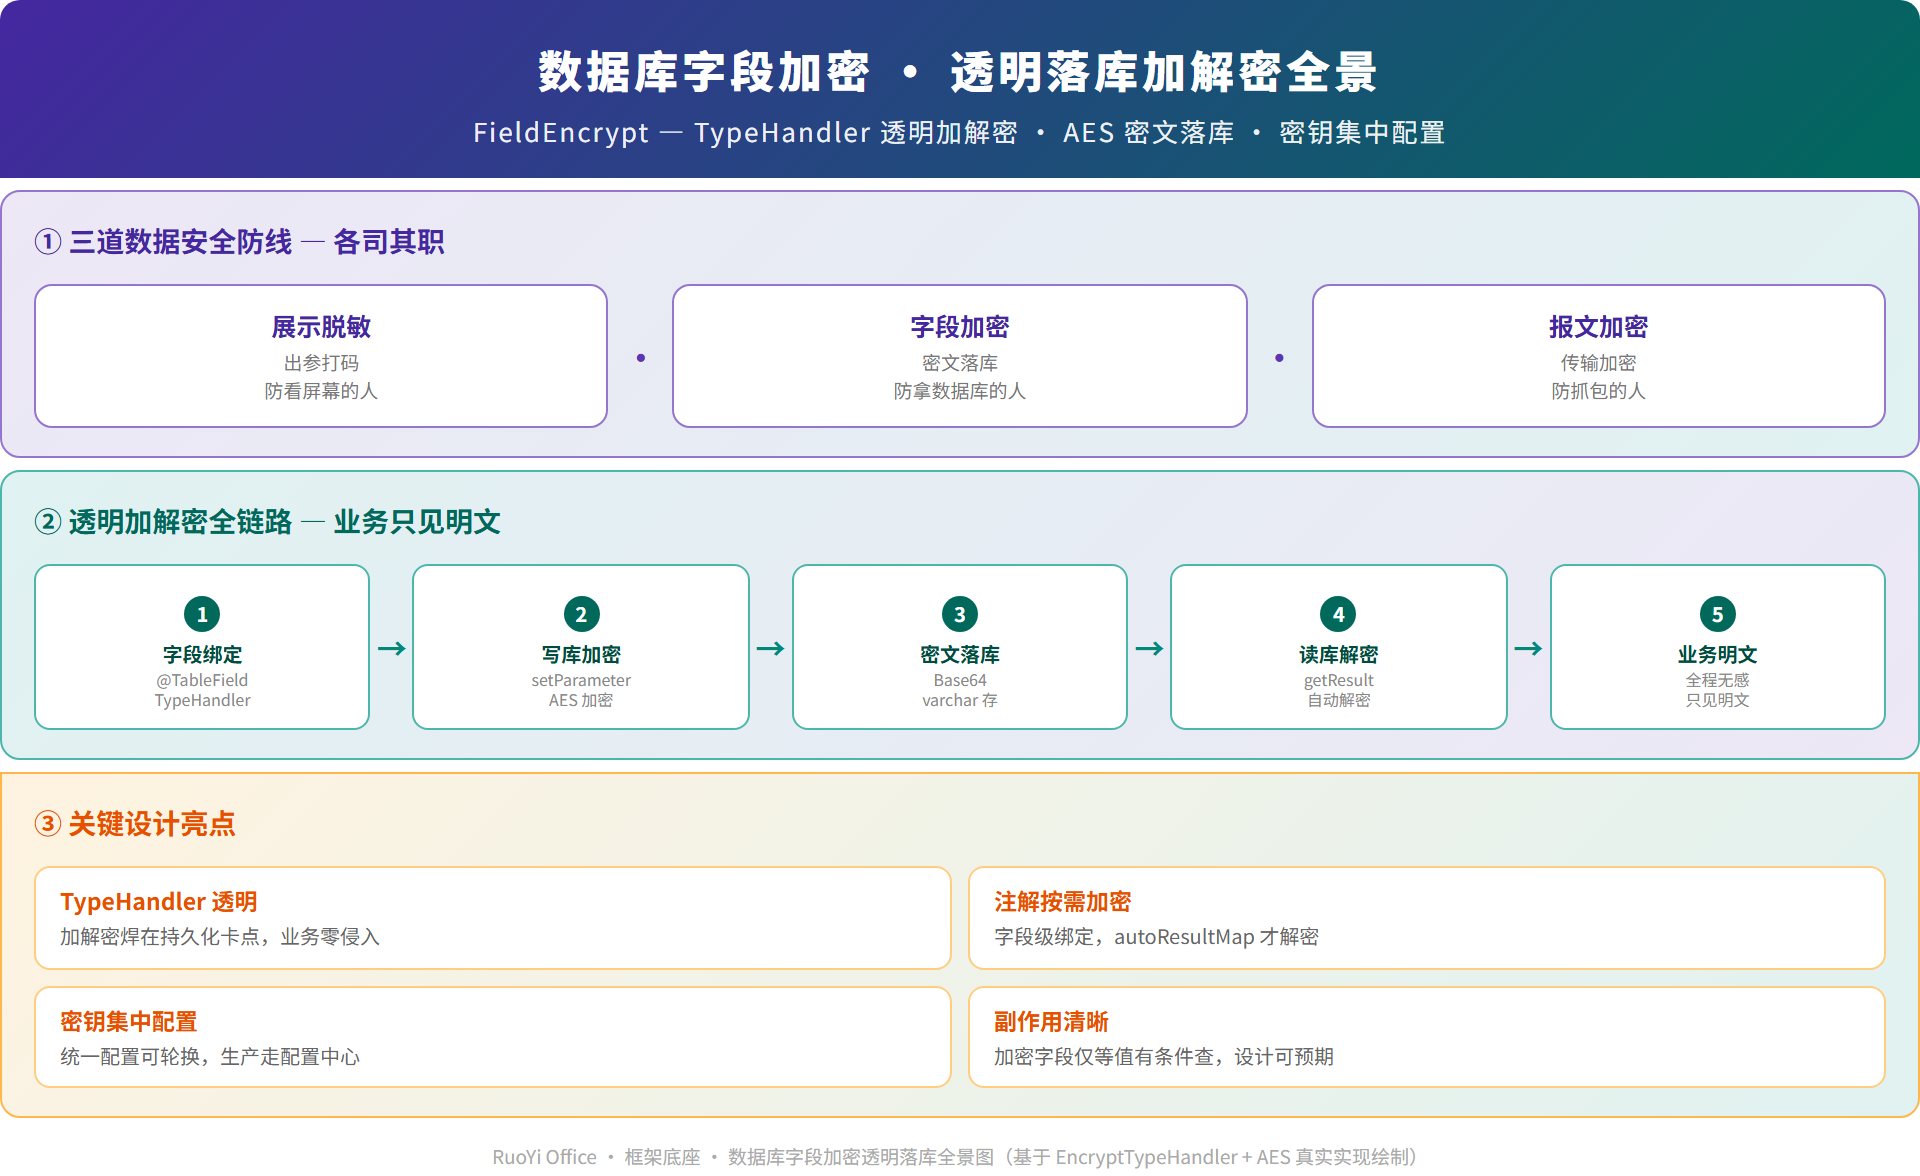Click the step title 写库加密

click(x=581, y=655)
